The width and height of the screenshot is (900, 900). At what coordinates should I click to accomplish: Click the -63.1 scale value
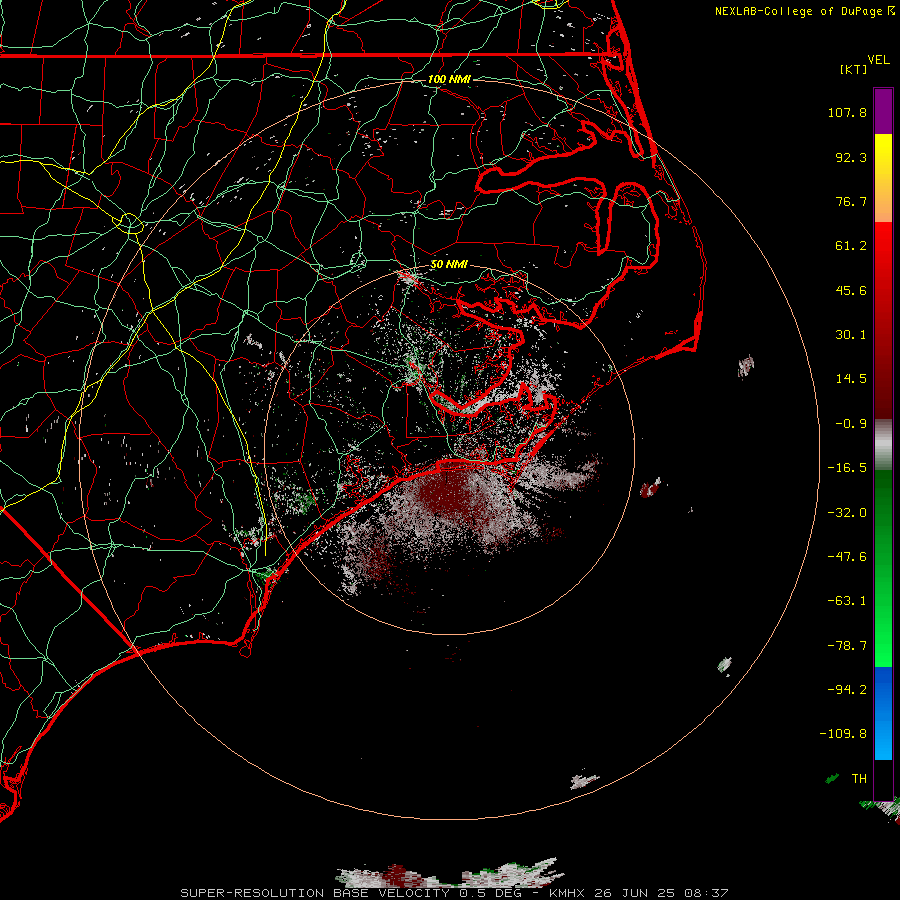(x=847, y=601)
